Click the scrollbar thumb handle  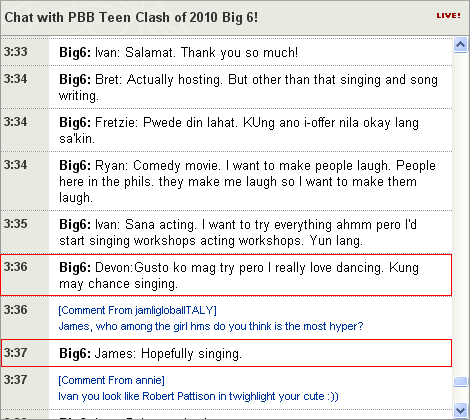pyautogui.click(x=460, y=381)
